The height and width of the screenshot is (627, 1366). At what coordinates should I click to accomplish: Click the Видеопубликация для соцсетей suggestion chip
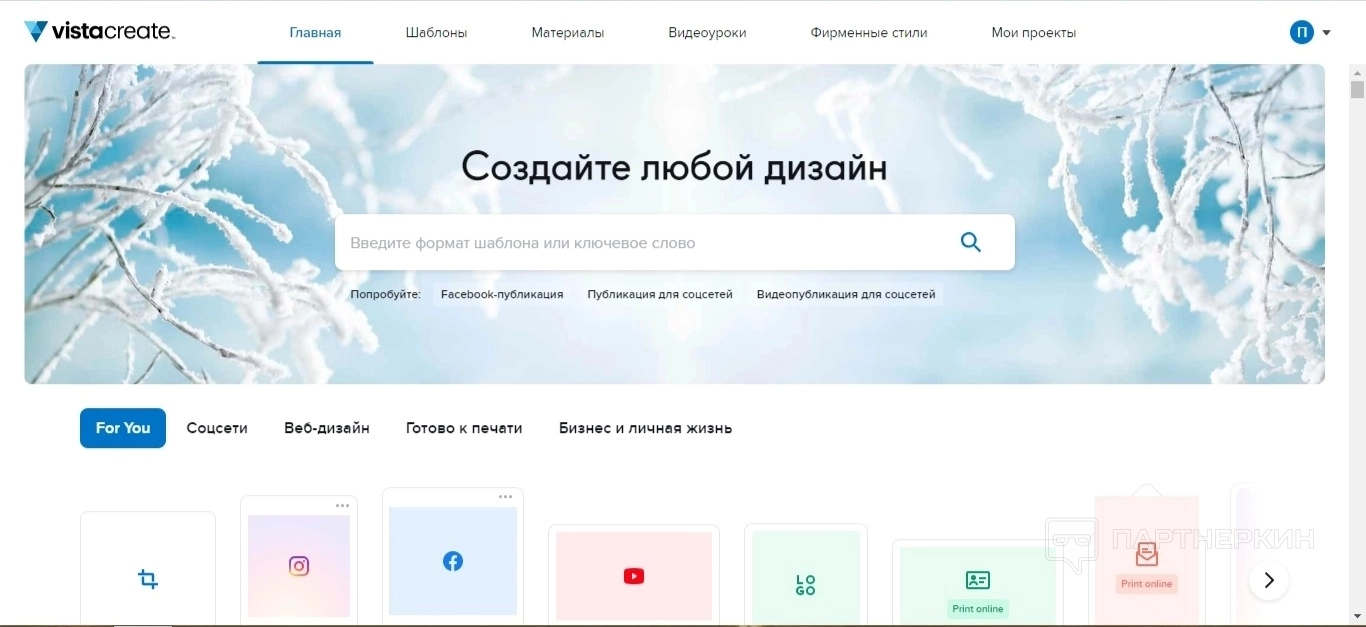(846, 294)
